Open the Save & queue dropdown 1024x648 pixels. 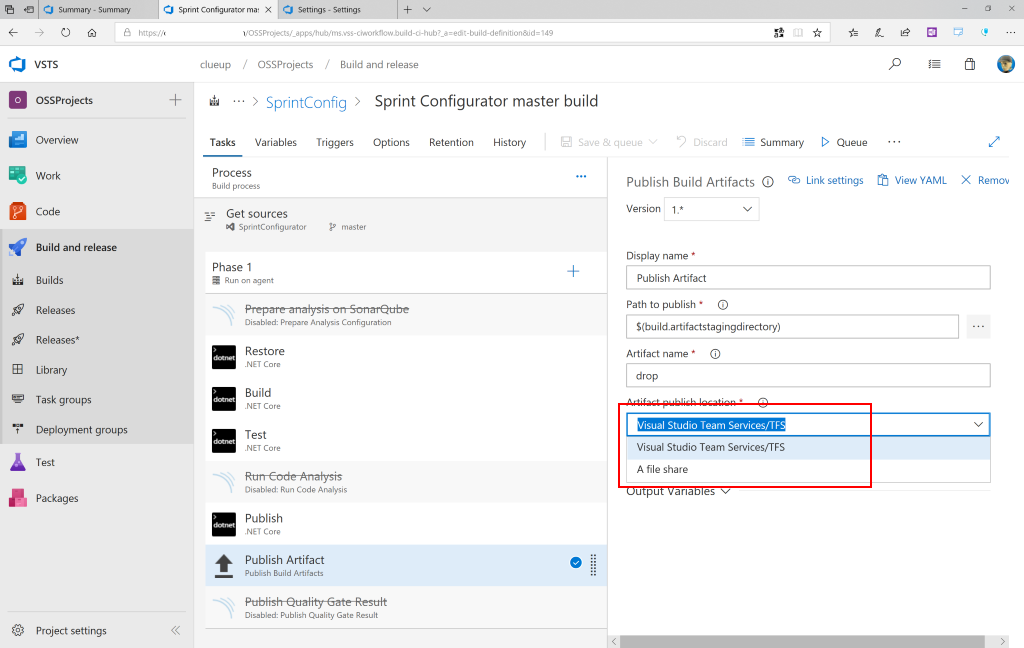tap(609, 142)
